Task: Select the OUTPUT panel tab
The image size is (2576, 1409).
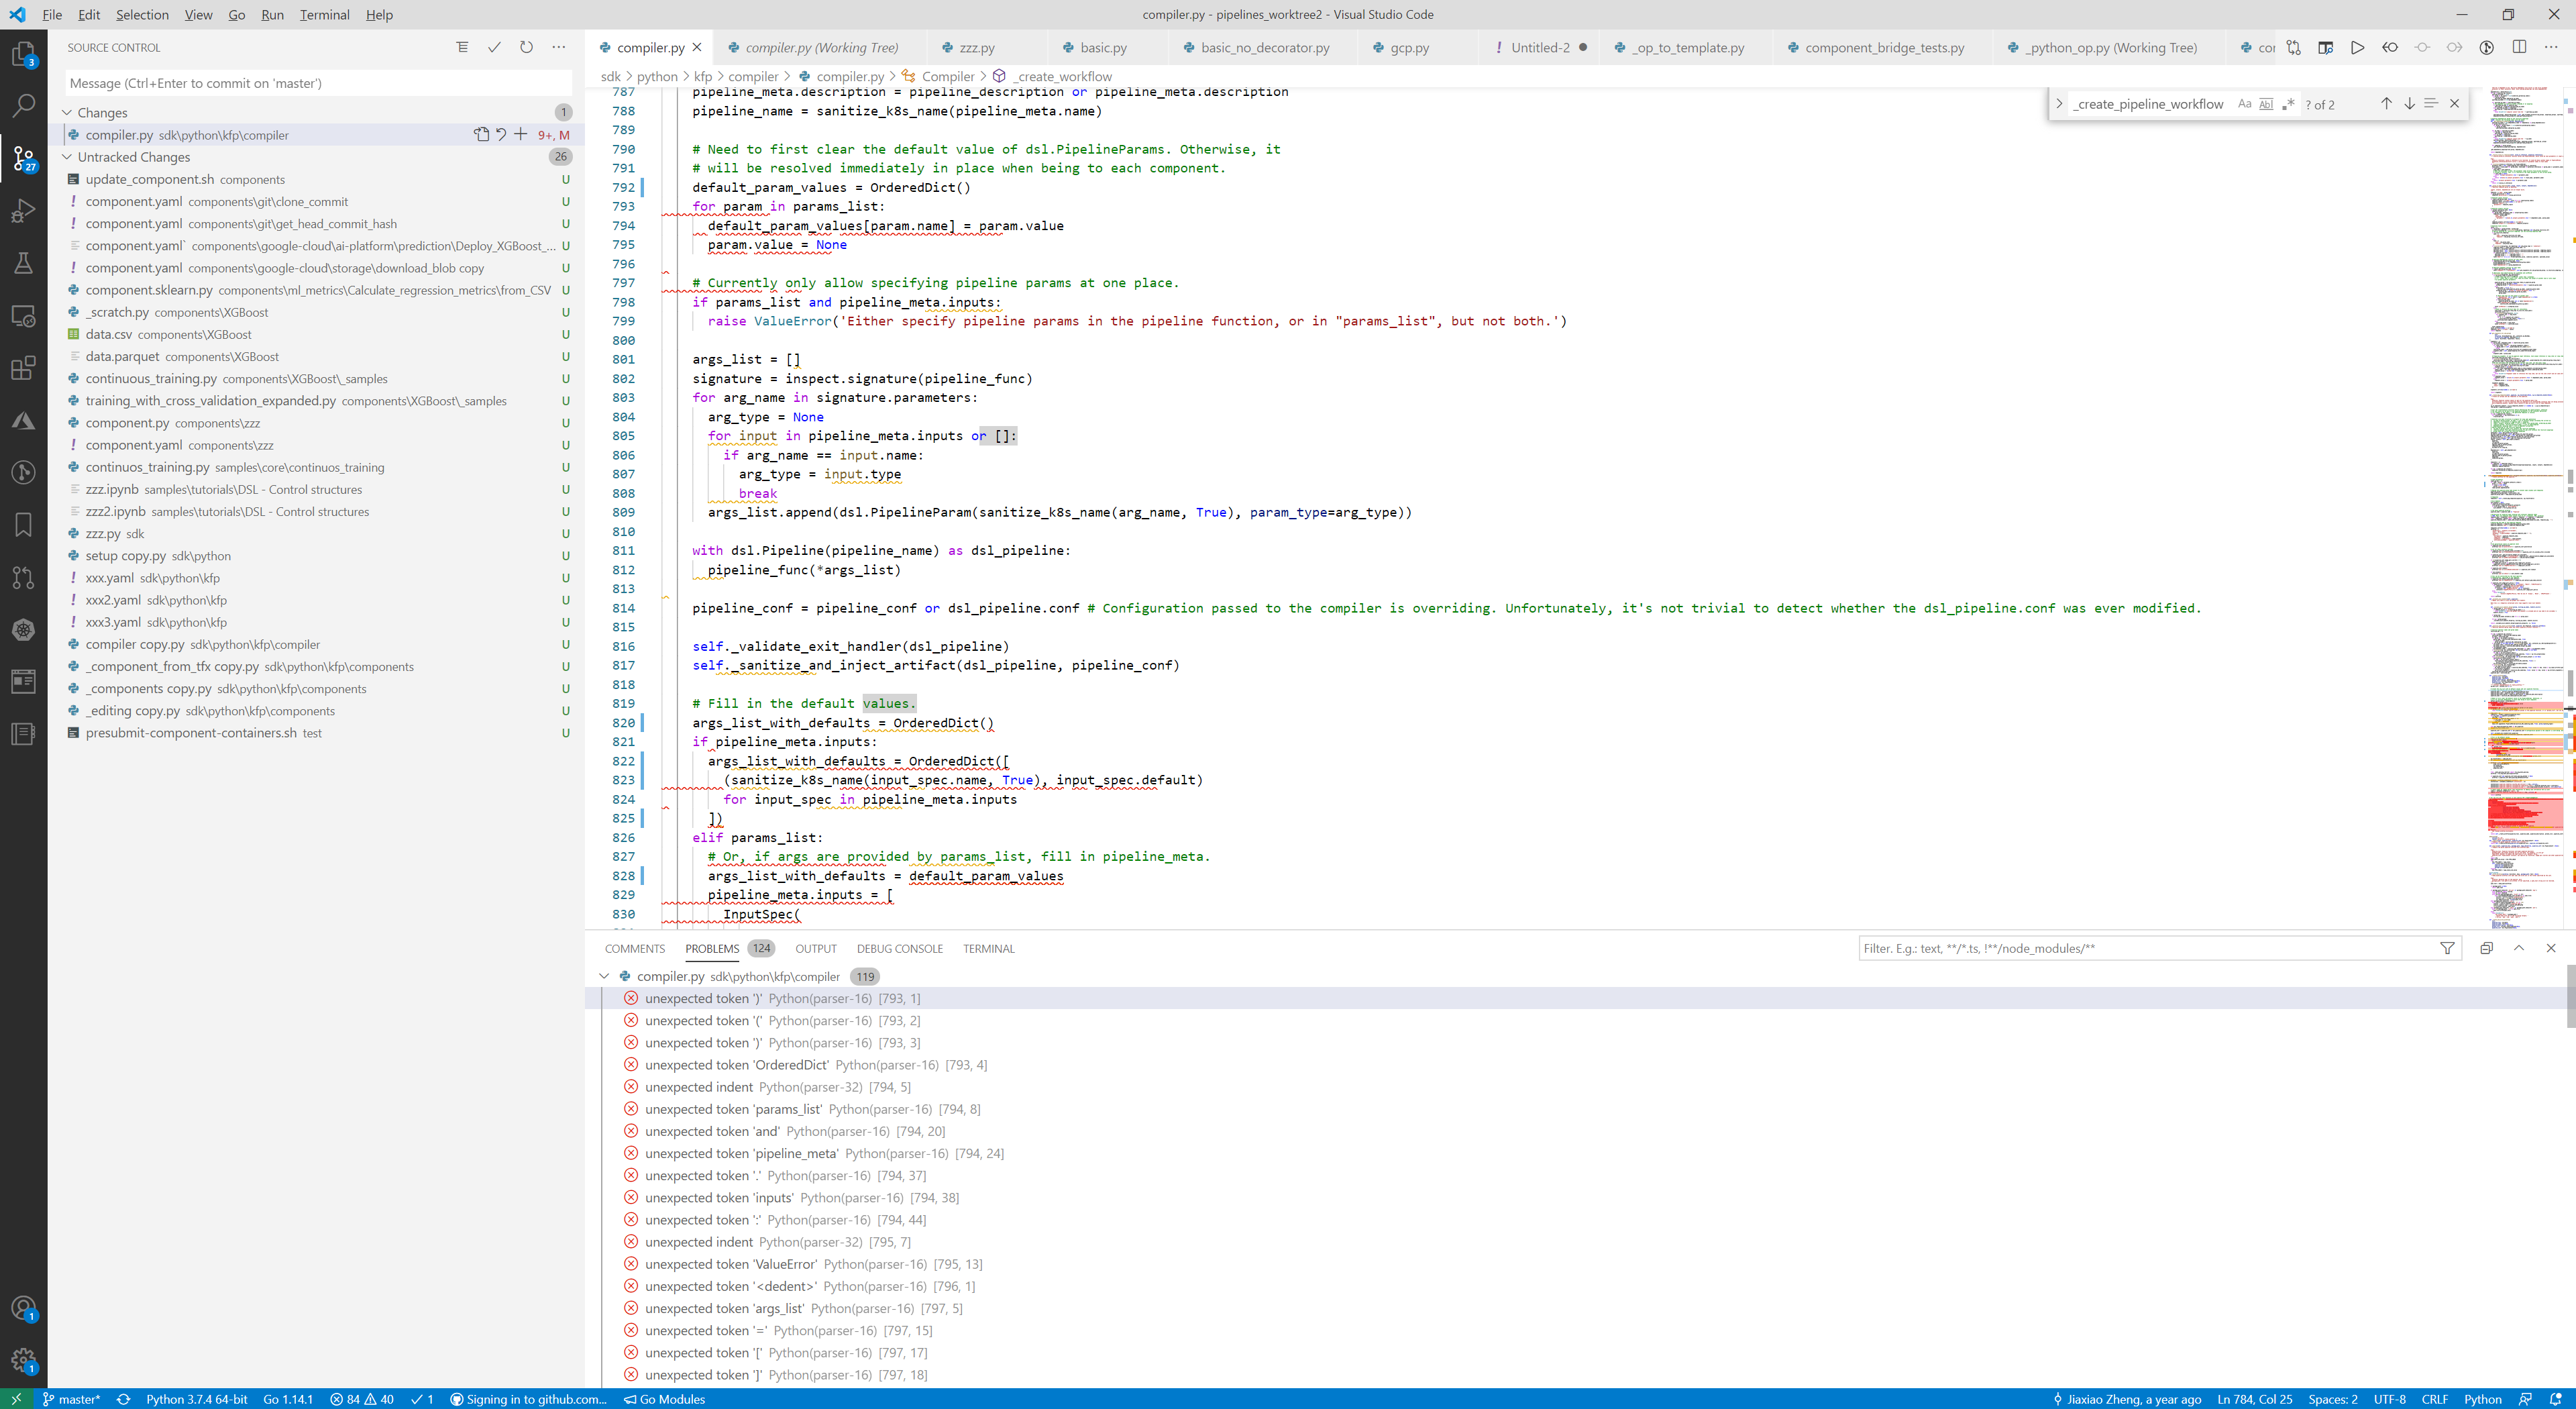Action: (x=816, y=948)
